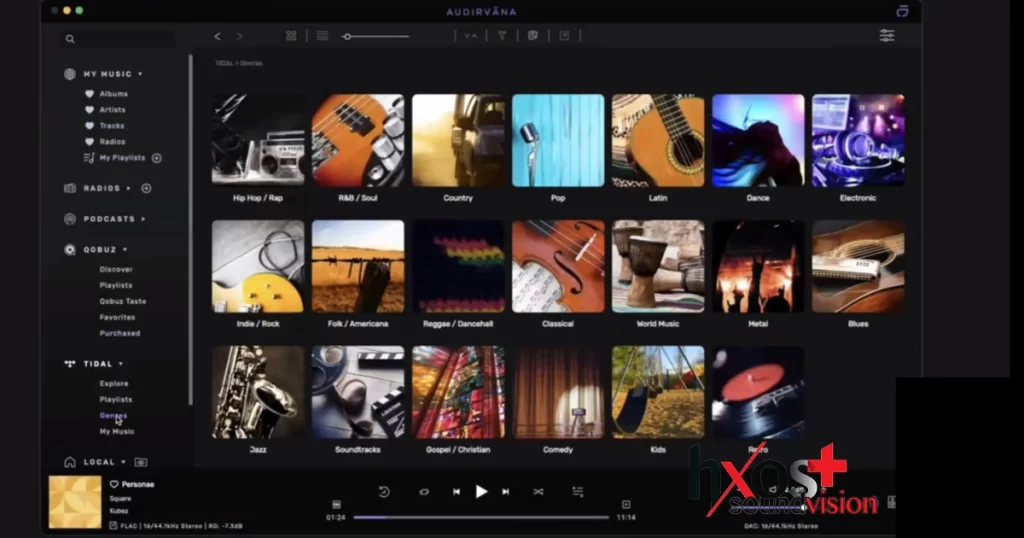
Task: Open favorite Radios
Action: coord(112,141)
